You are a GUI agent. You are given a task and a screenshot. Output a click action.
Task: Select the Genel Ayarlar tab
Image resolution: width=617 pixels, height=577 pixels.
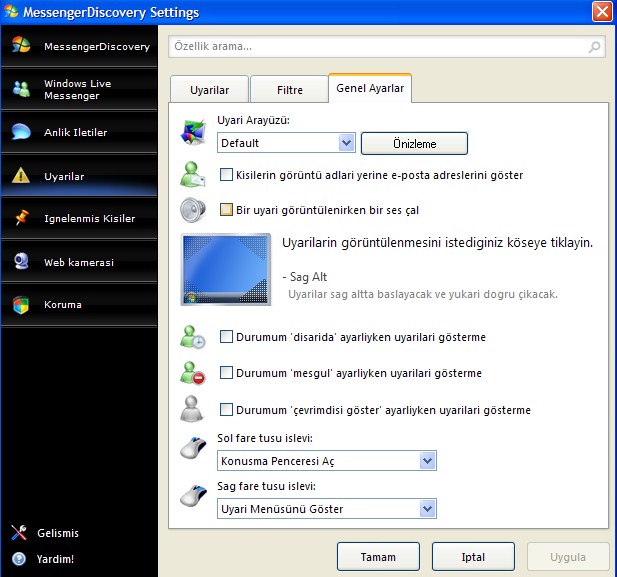370,88
